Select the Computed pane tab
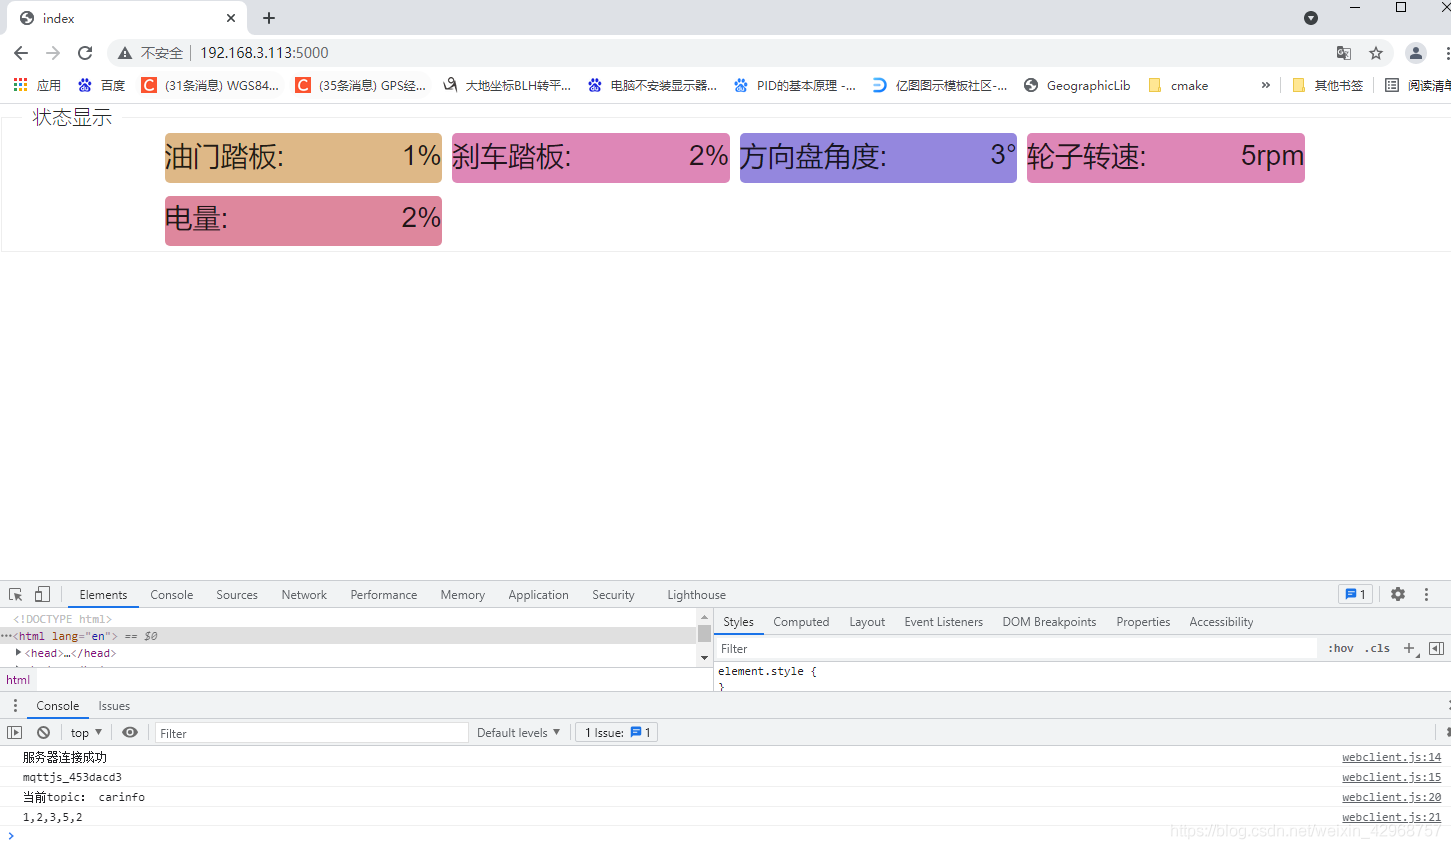The image size is (1451, 849). [x=801, y=622]
